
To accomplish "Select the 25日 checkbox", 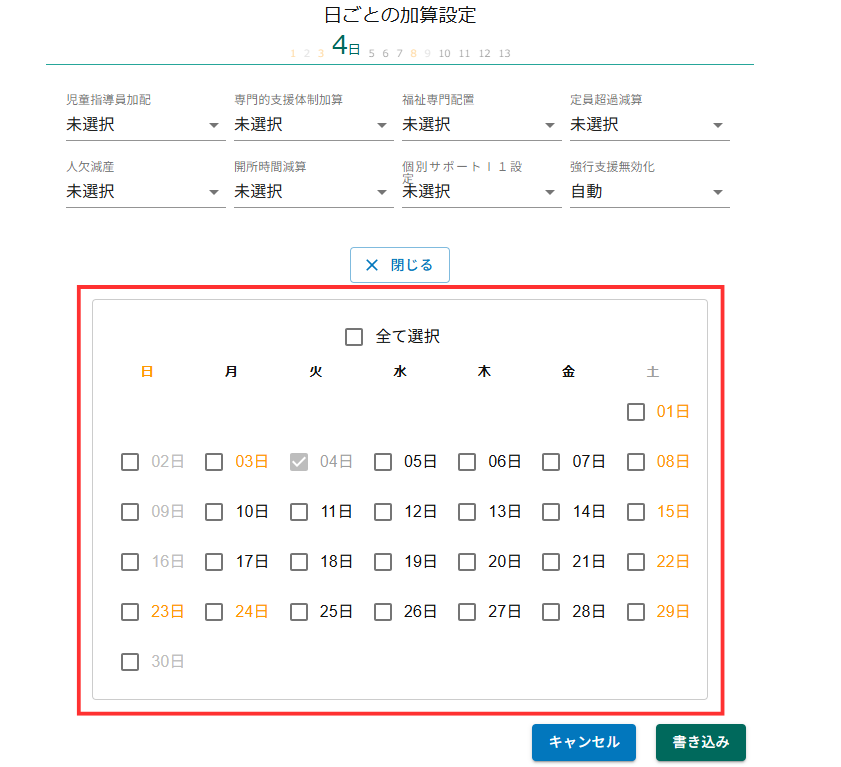I will (x=298, y=612).
